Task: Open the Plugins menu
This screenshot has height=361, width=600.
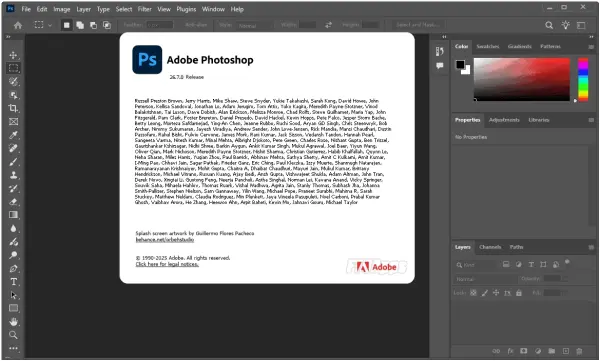Action: click(186, 9)
